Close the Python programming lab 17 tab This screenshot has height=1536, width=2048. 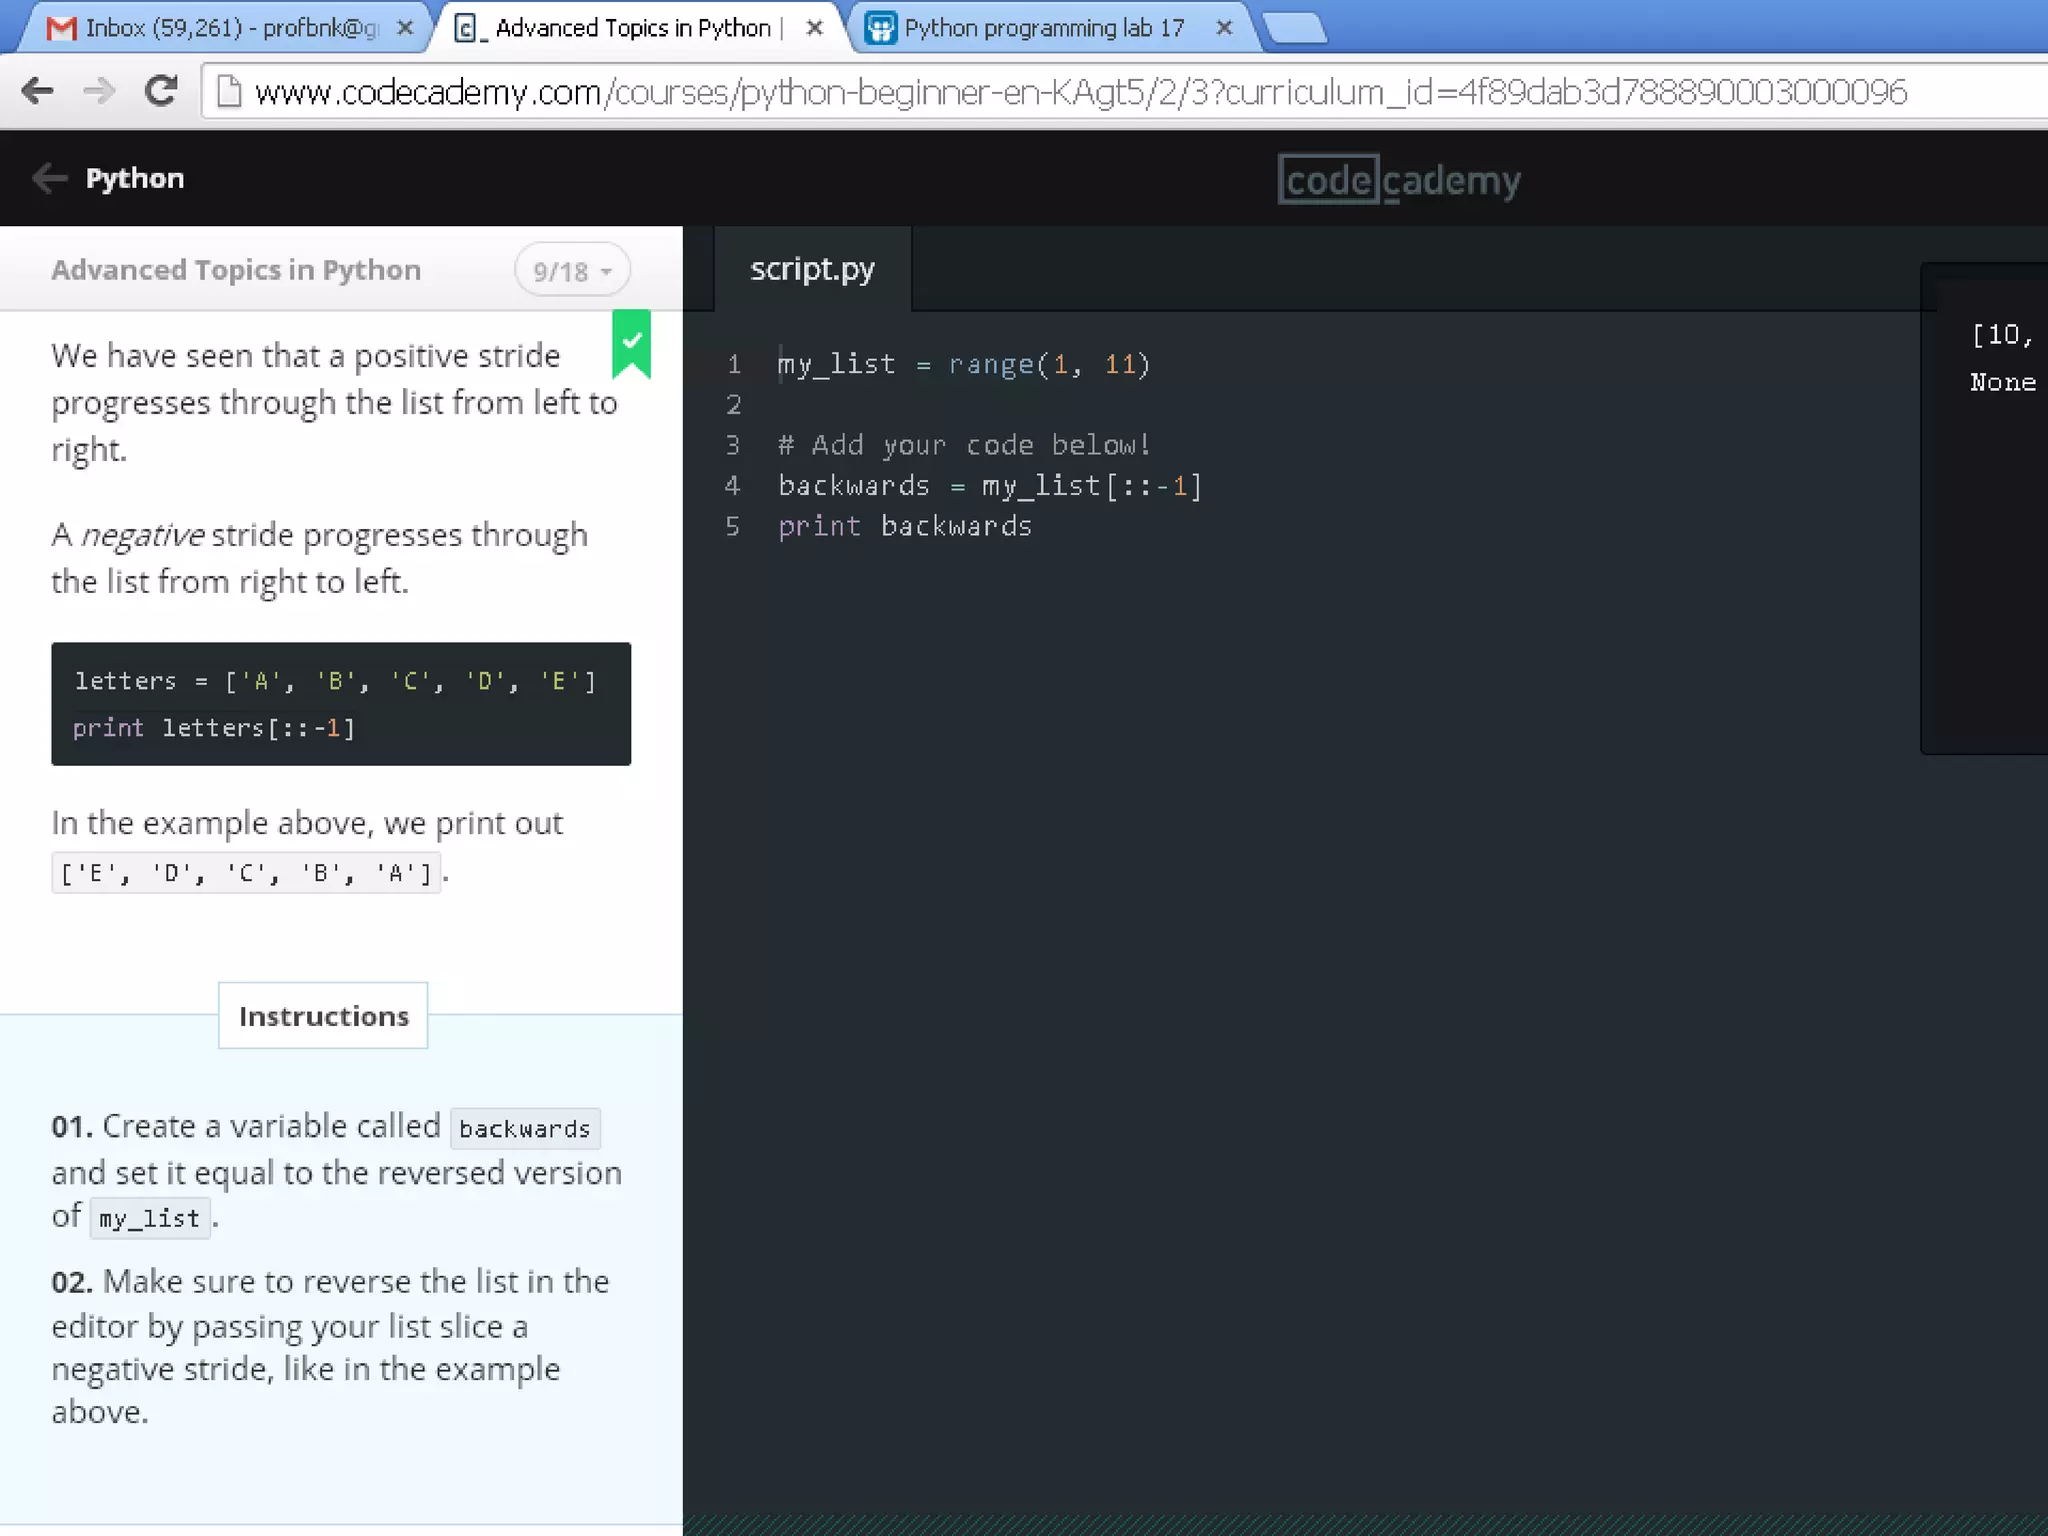coord(1224,28)
